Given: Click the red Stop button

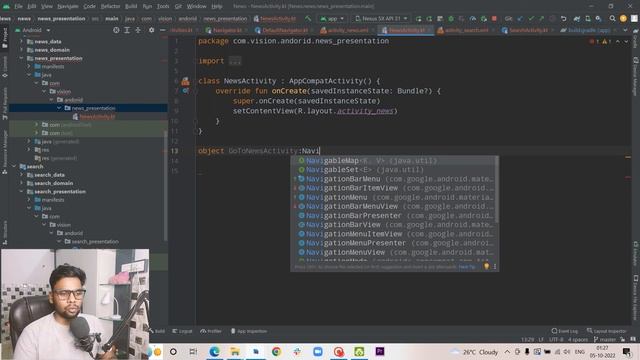Looking at the screenshot, I should tap(494, 19).
